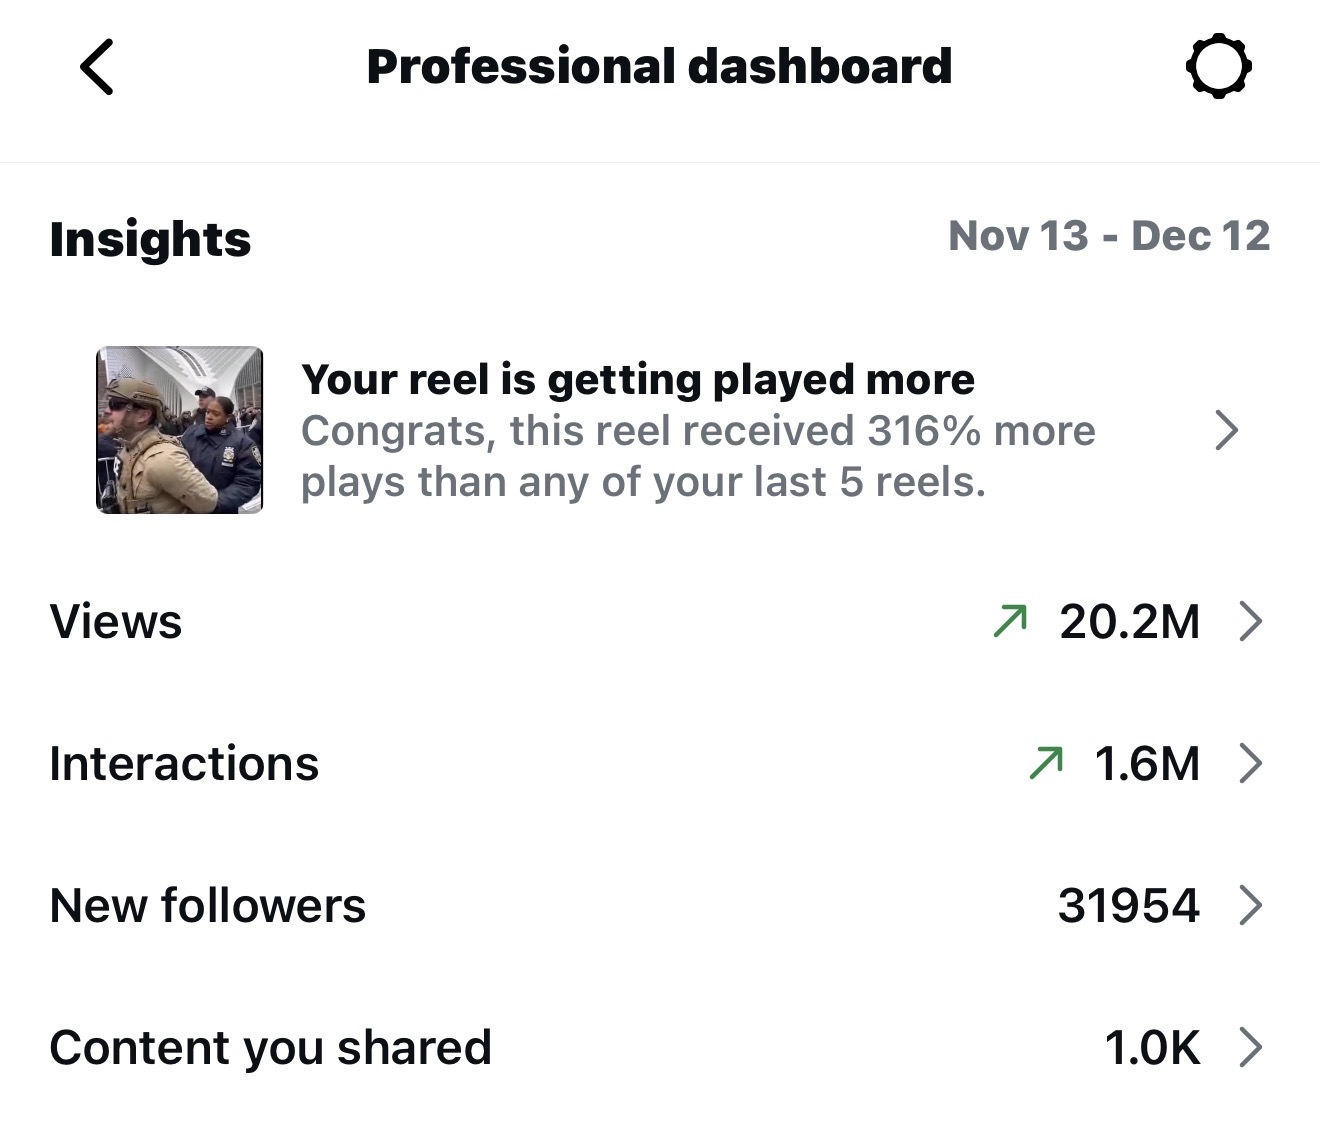This screenshot has height=1141, width=1320.
Task: Click the green upward arrow beside Views
Action: 1010,621
